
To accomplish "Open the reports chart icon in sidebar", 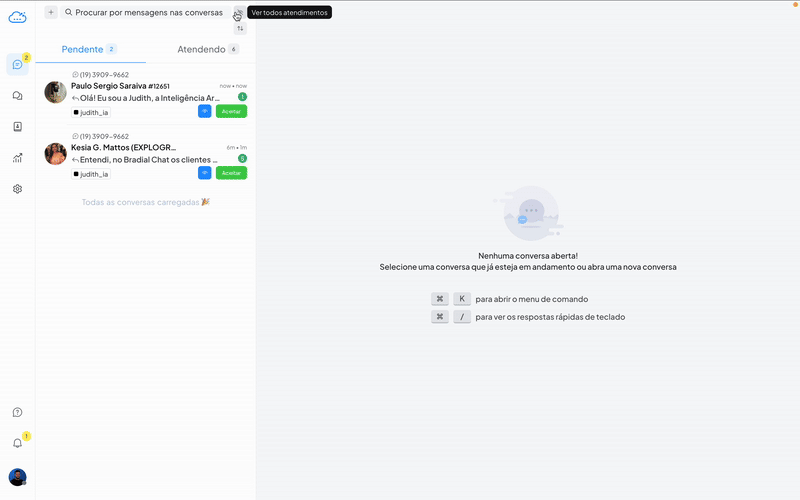I will click(x=17, y=158).
